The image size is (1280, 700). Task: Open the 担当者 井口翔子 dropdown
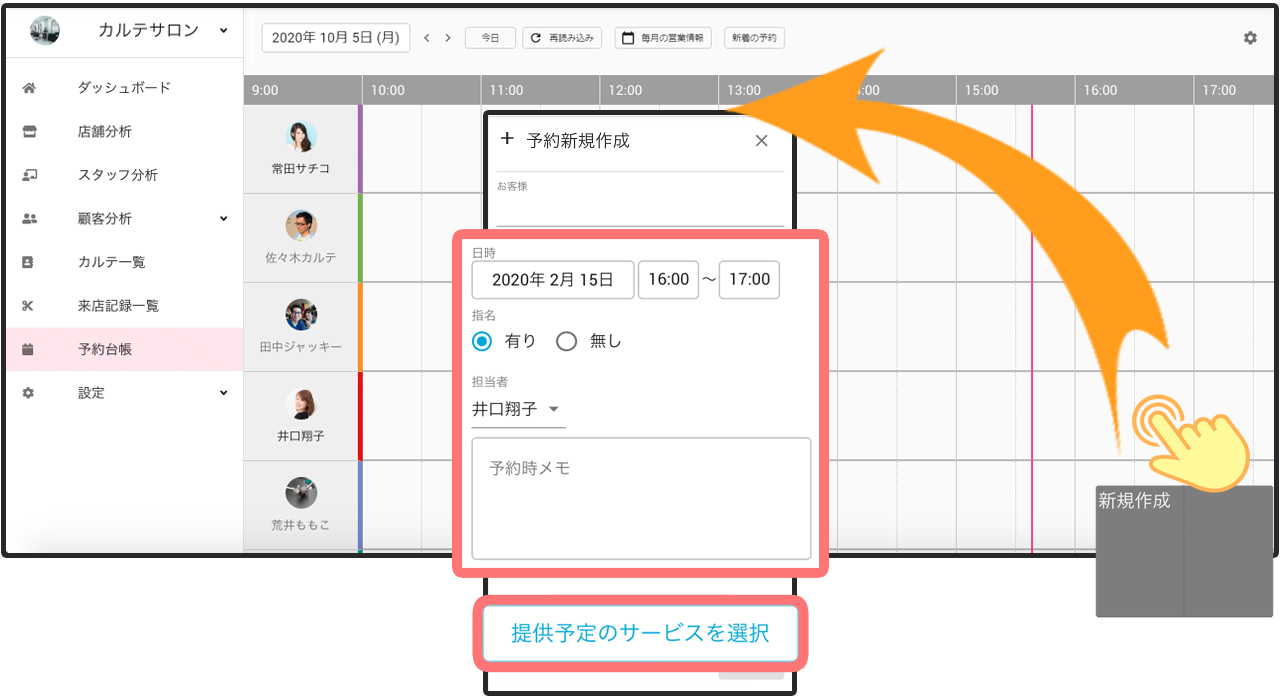point(517,409)
